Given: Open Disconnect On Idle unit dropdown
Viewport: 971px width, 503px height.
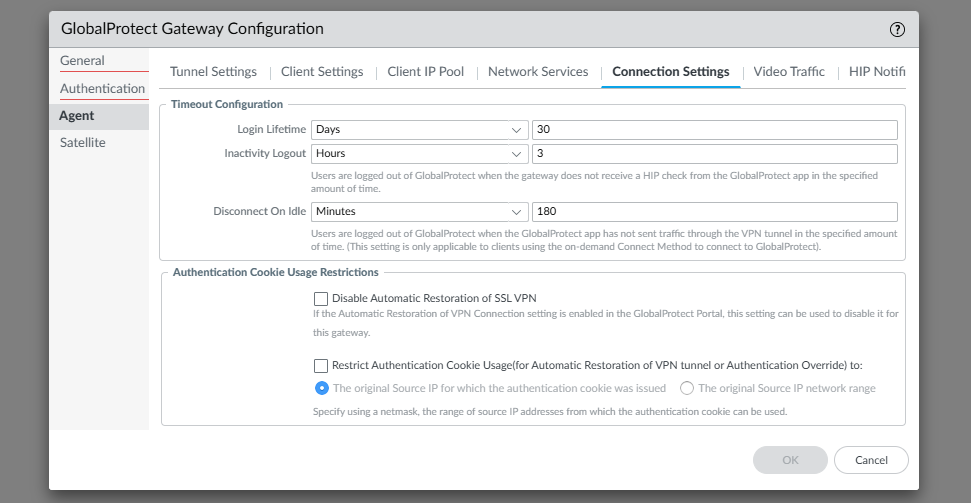Looking at the screenshot, I should point(420,212).
